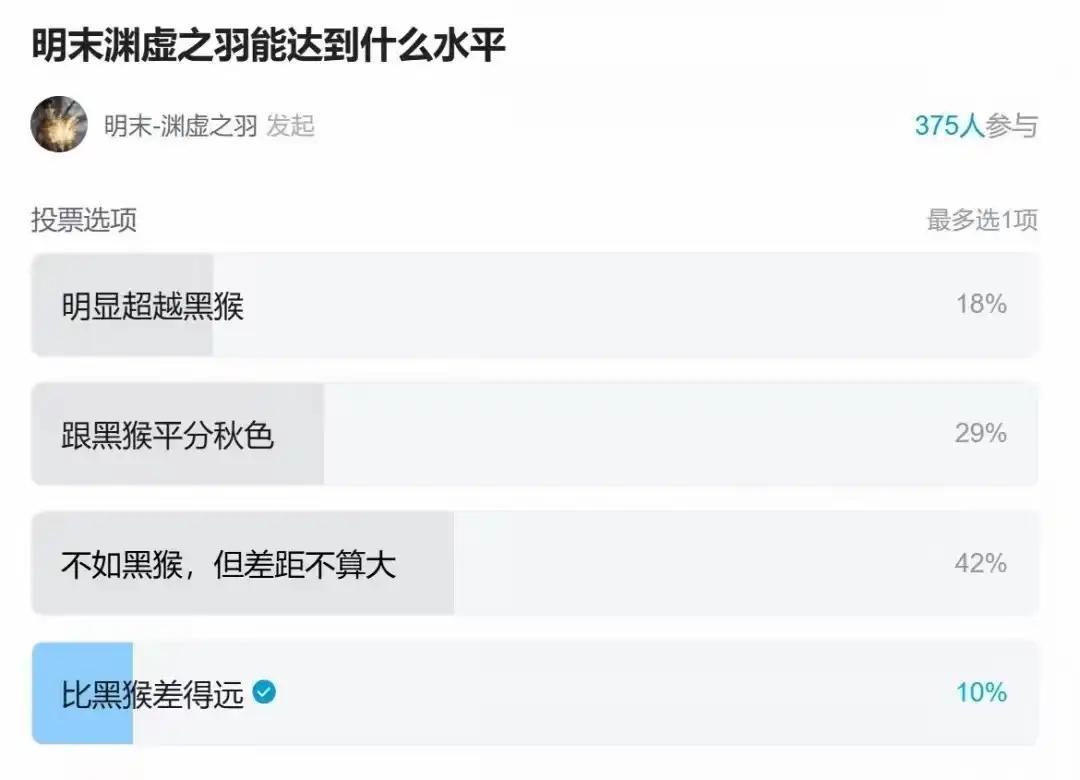Click the 18% result percentage
The width and height of the screenshot is (1080, 780).
click(x=980, y=304)
